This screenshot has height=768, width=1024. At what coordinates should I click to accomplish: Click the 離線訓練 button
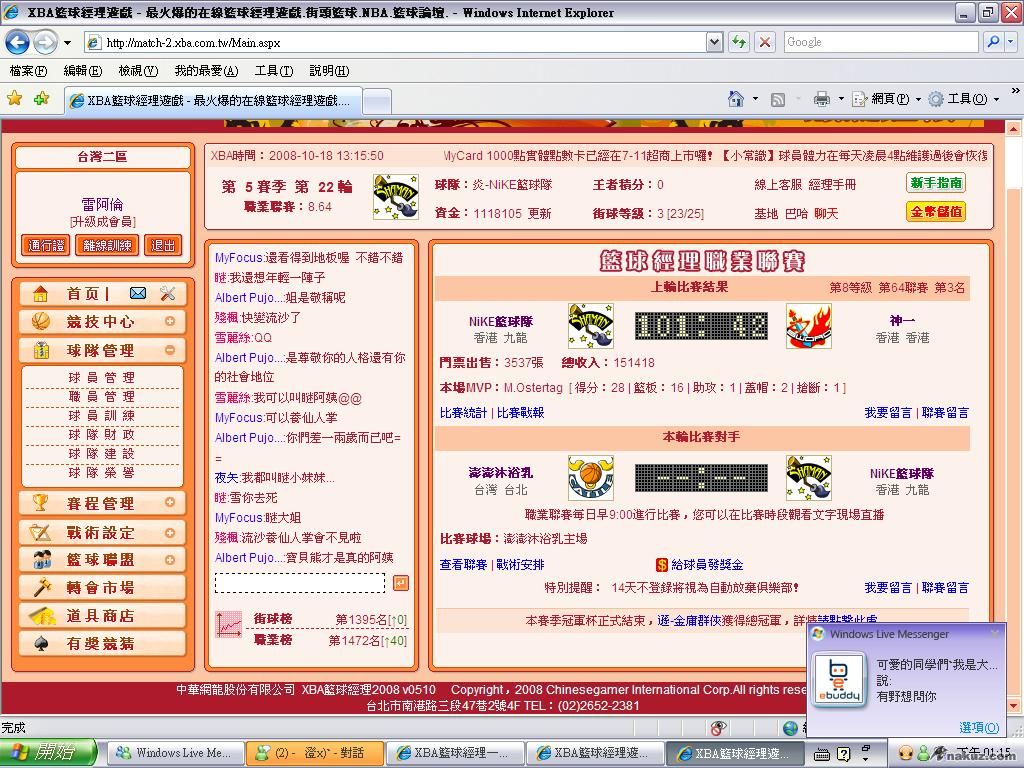coord(107,246)
